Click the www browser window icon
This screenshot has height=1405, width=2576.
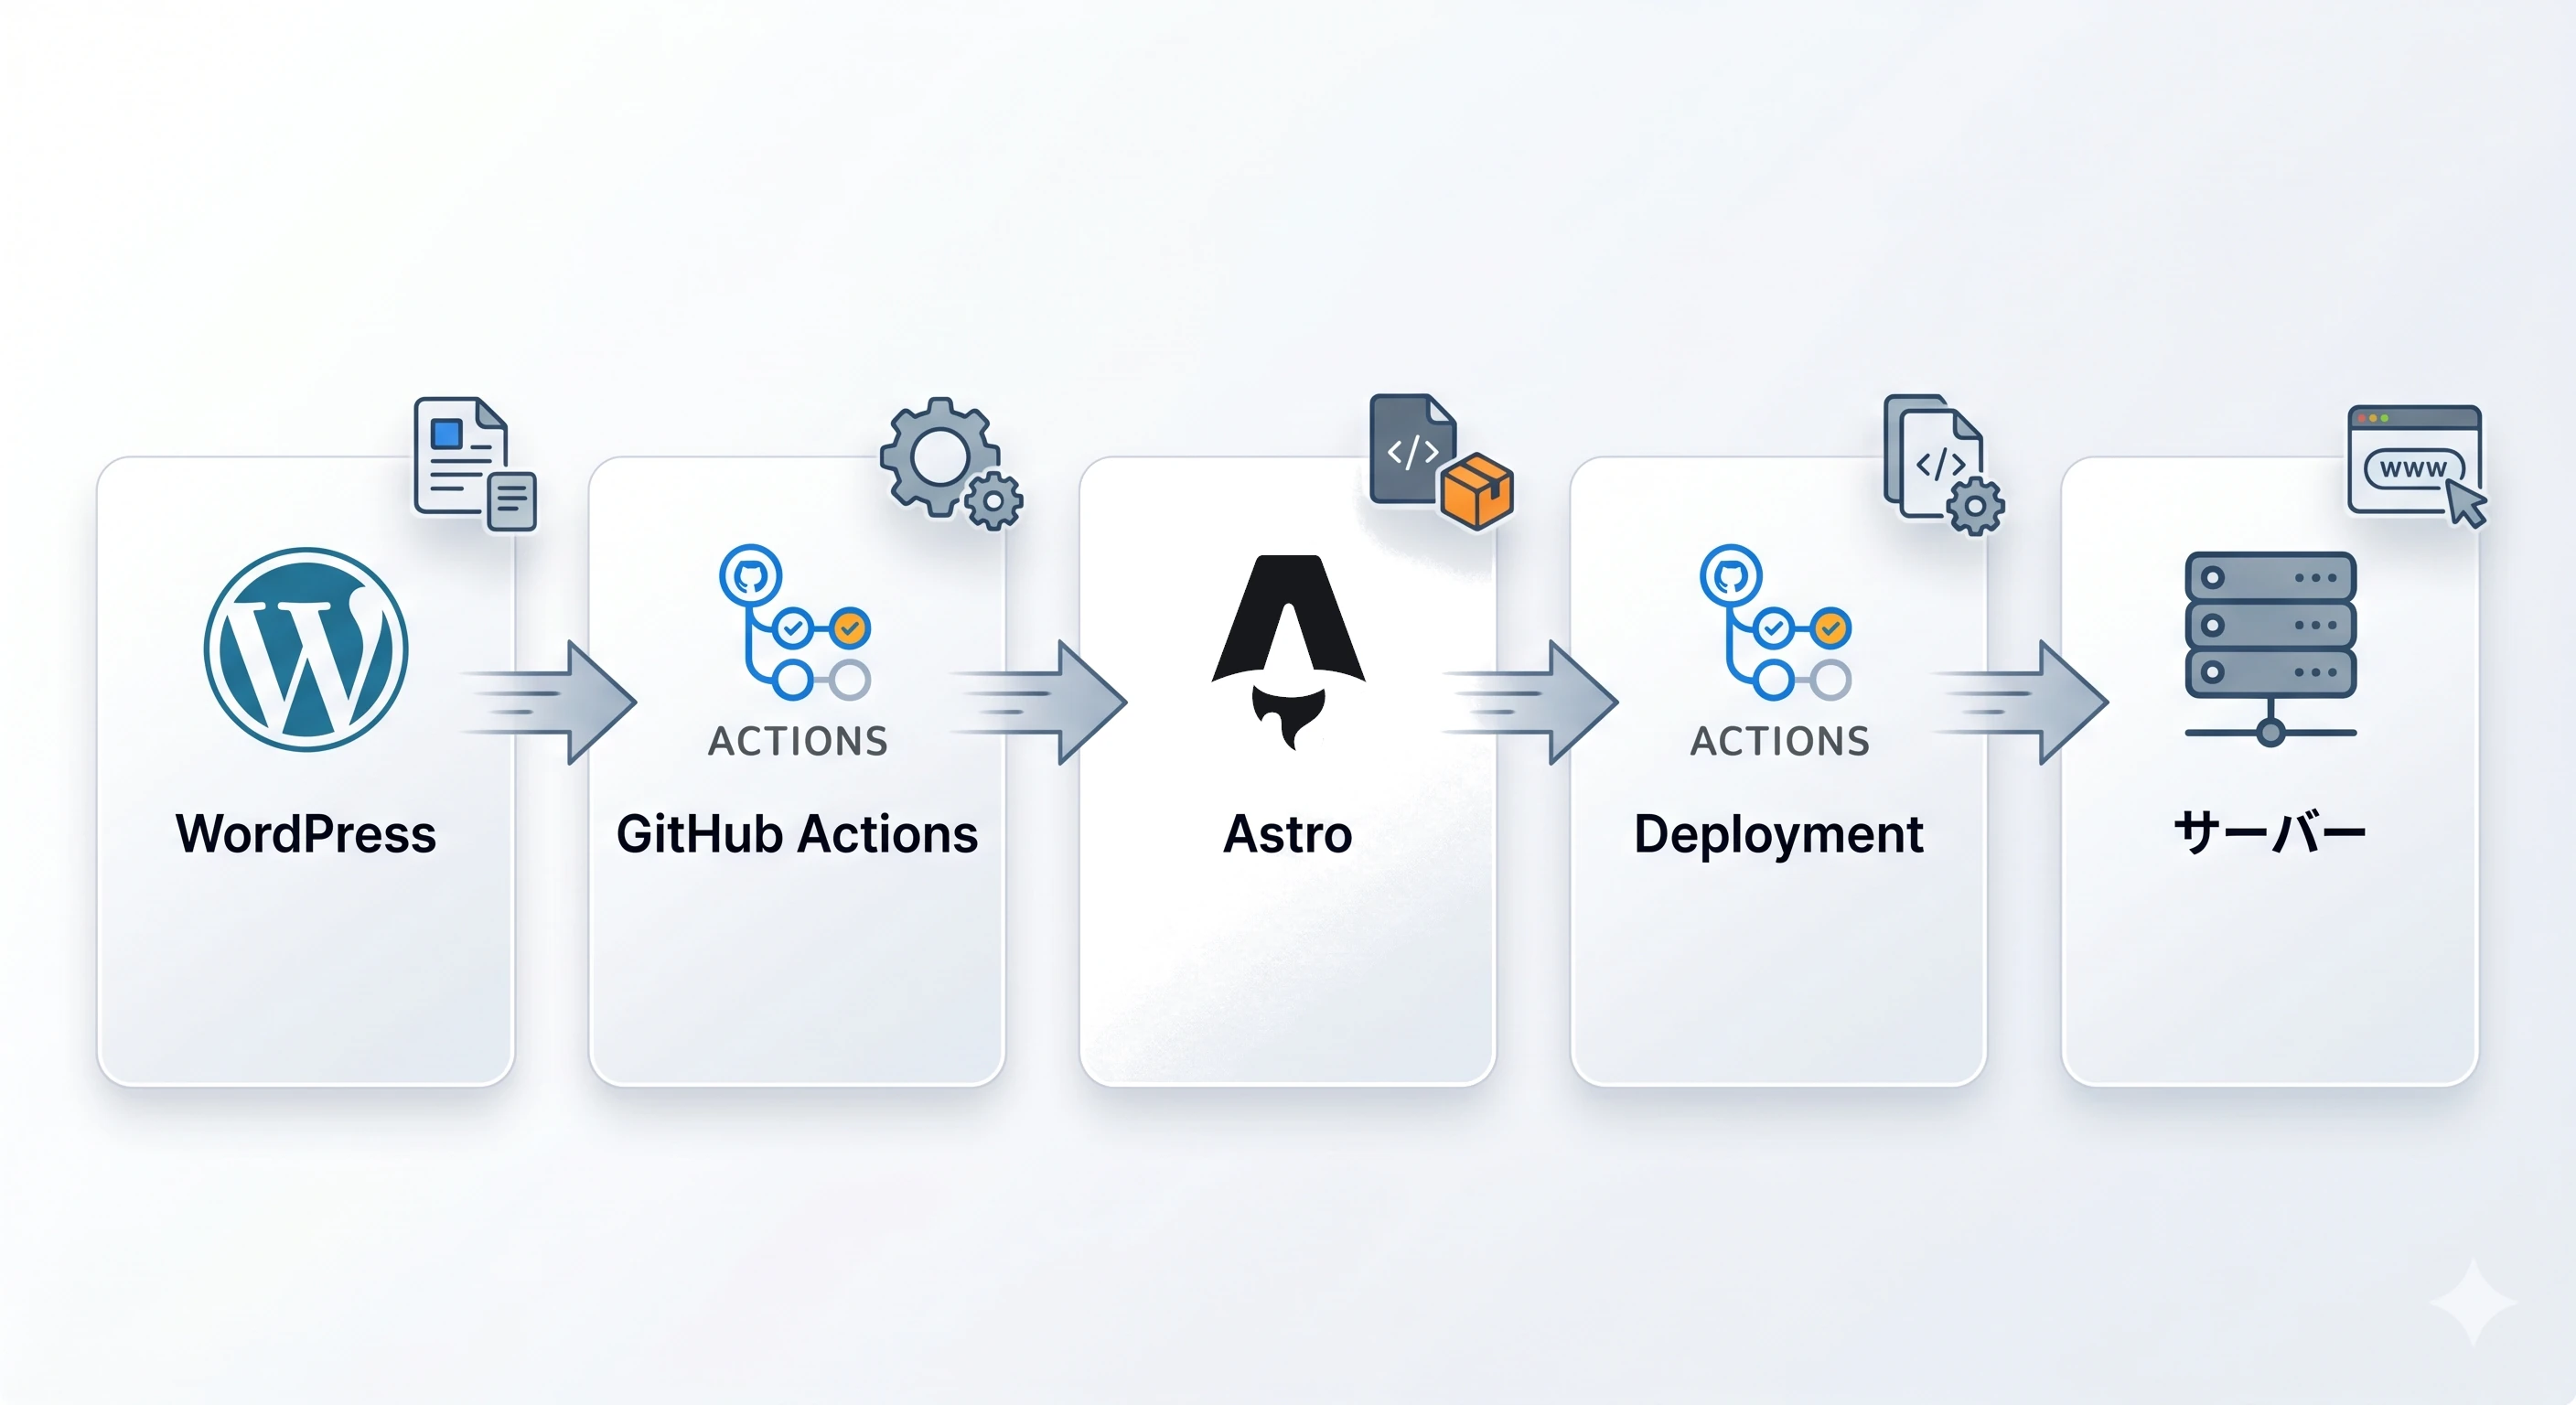[x=2417, y=466]
